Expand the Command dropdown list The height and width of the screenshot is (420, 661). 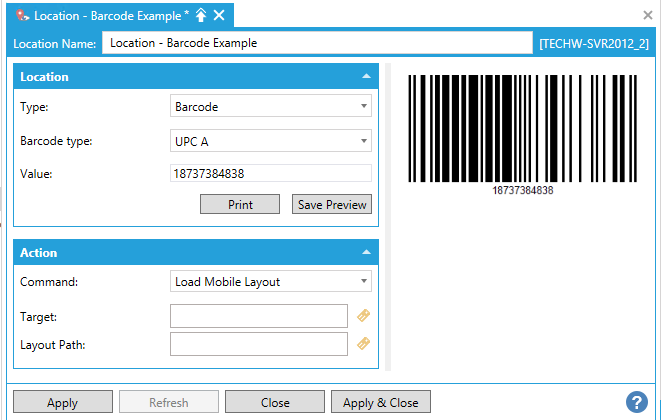271,281
